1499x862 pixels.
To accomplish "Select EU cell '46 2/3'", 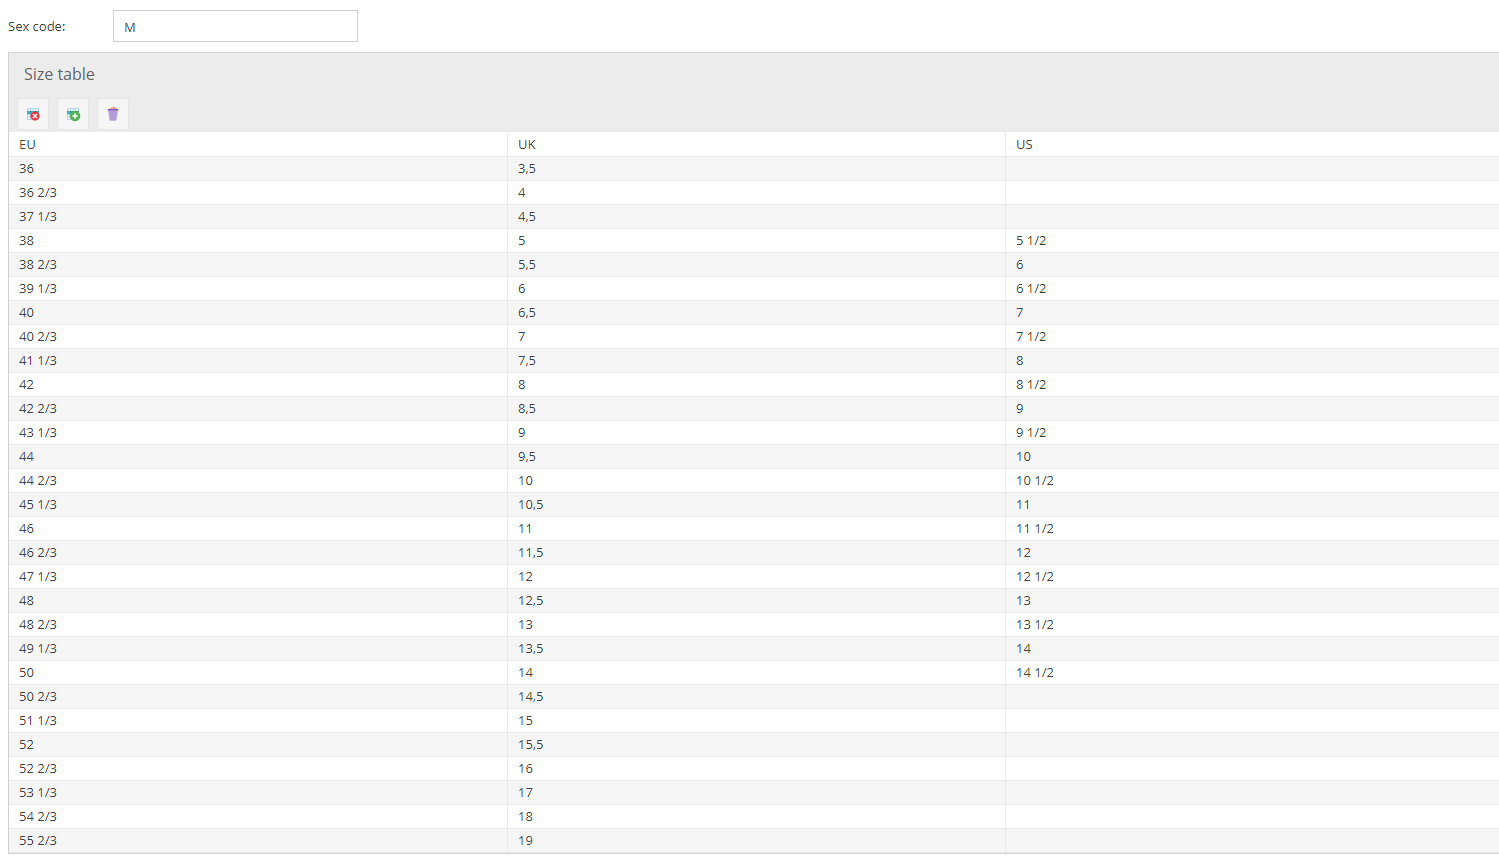I will 258,552.
